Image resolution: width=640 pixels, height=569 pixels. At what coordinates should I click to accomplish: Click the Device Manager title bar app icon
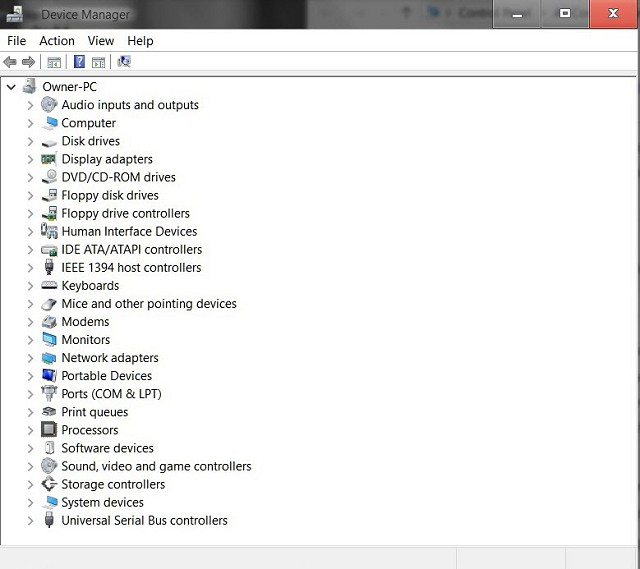click(15, 13)
